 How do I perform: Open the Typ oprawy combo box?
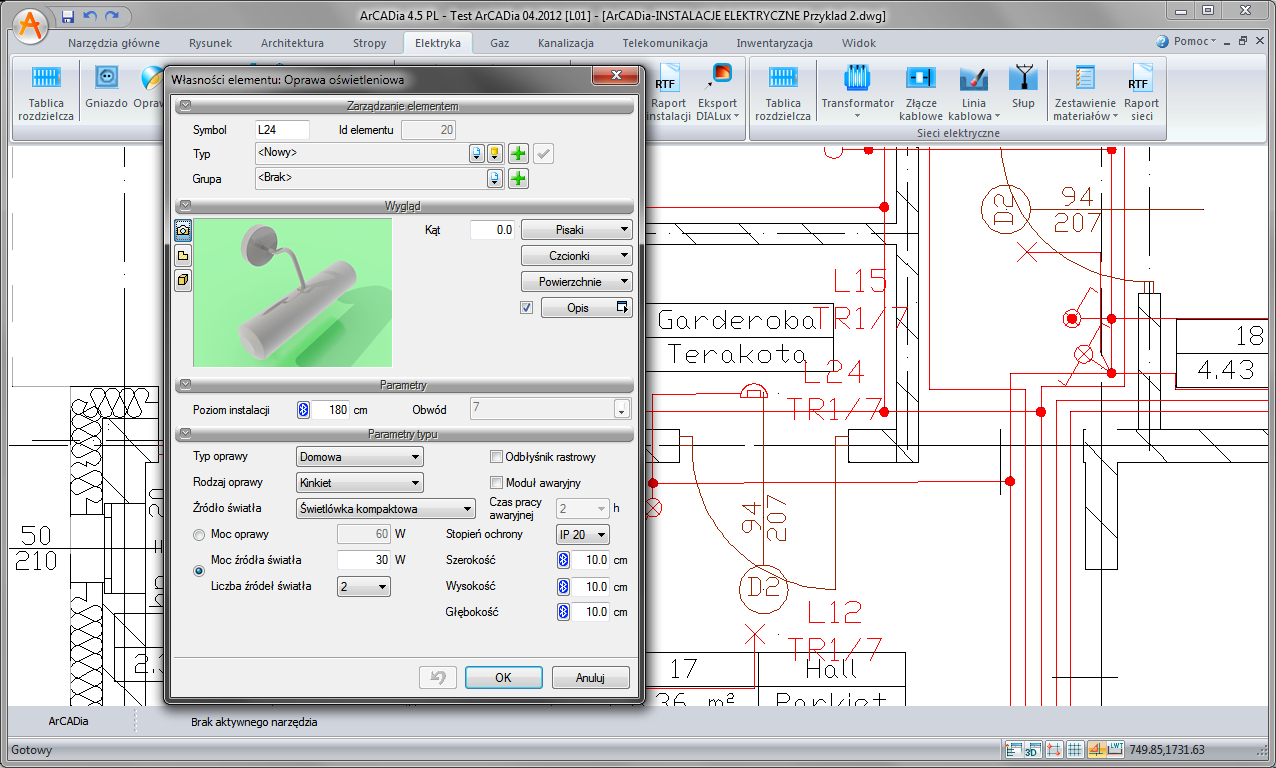pos(360,457)
